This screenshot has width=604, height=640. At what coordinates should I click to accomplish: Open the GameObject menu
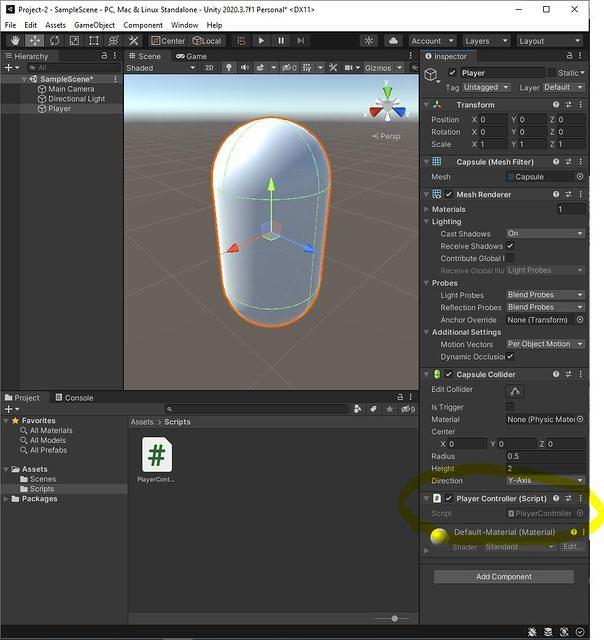[x=94, y=25]
